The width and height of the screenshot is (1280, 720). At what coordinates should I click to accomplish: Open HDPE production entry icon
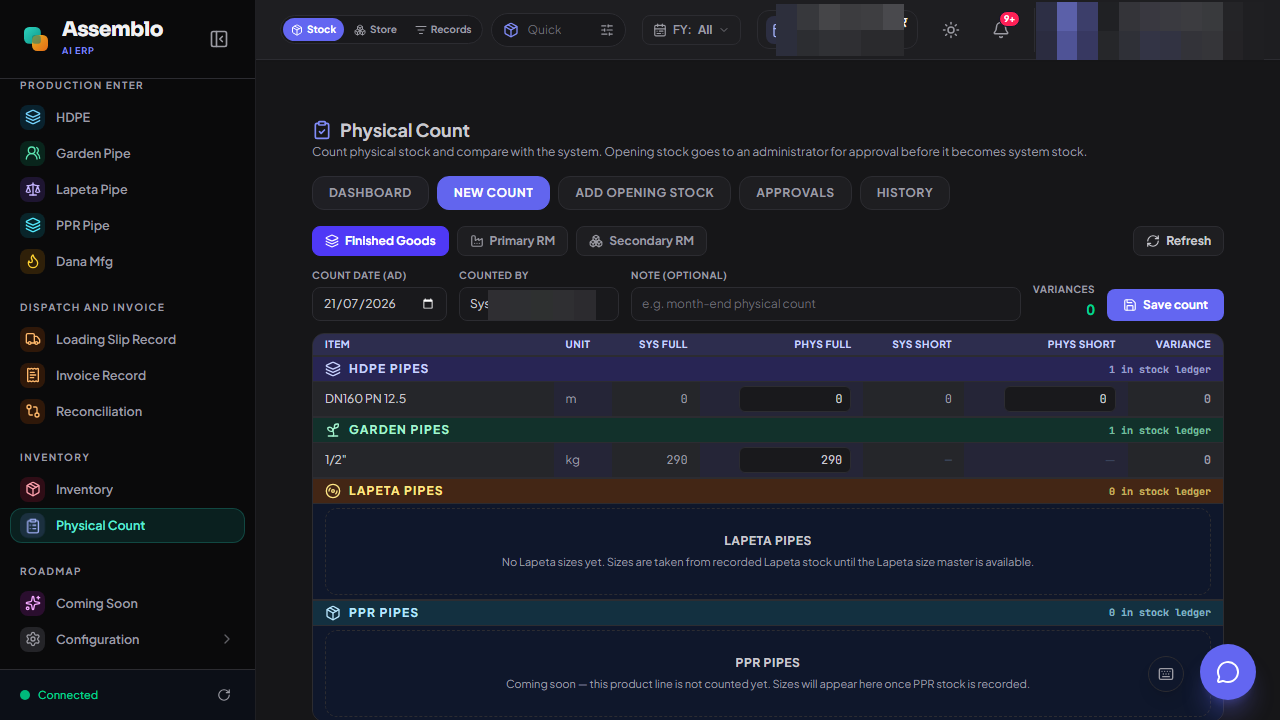(x=33, y=117)
